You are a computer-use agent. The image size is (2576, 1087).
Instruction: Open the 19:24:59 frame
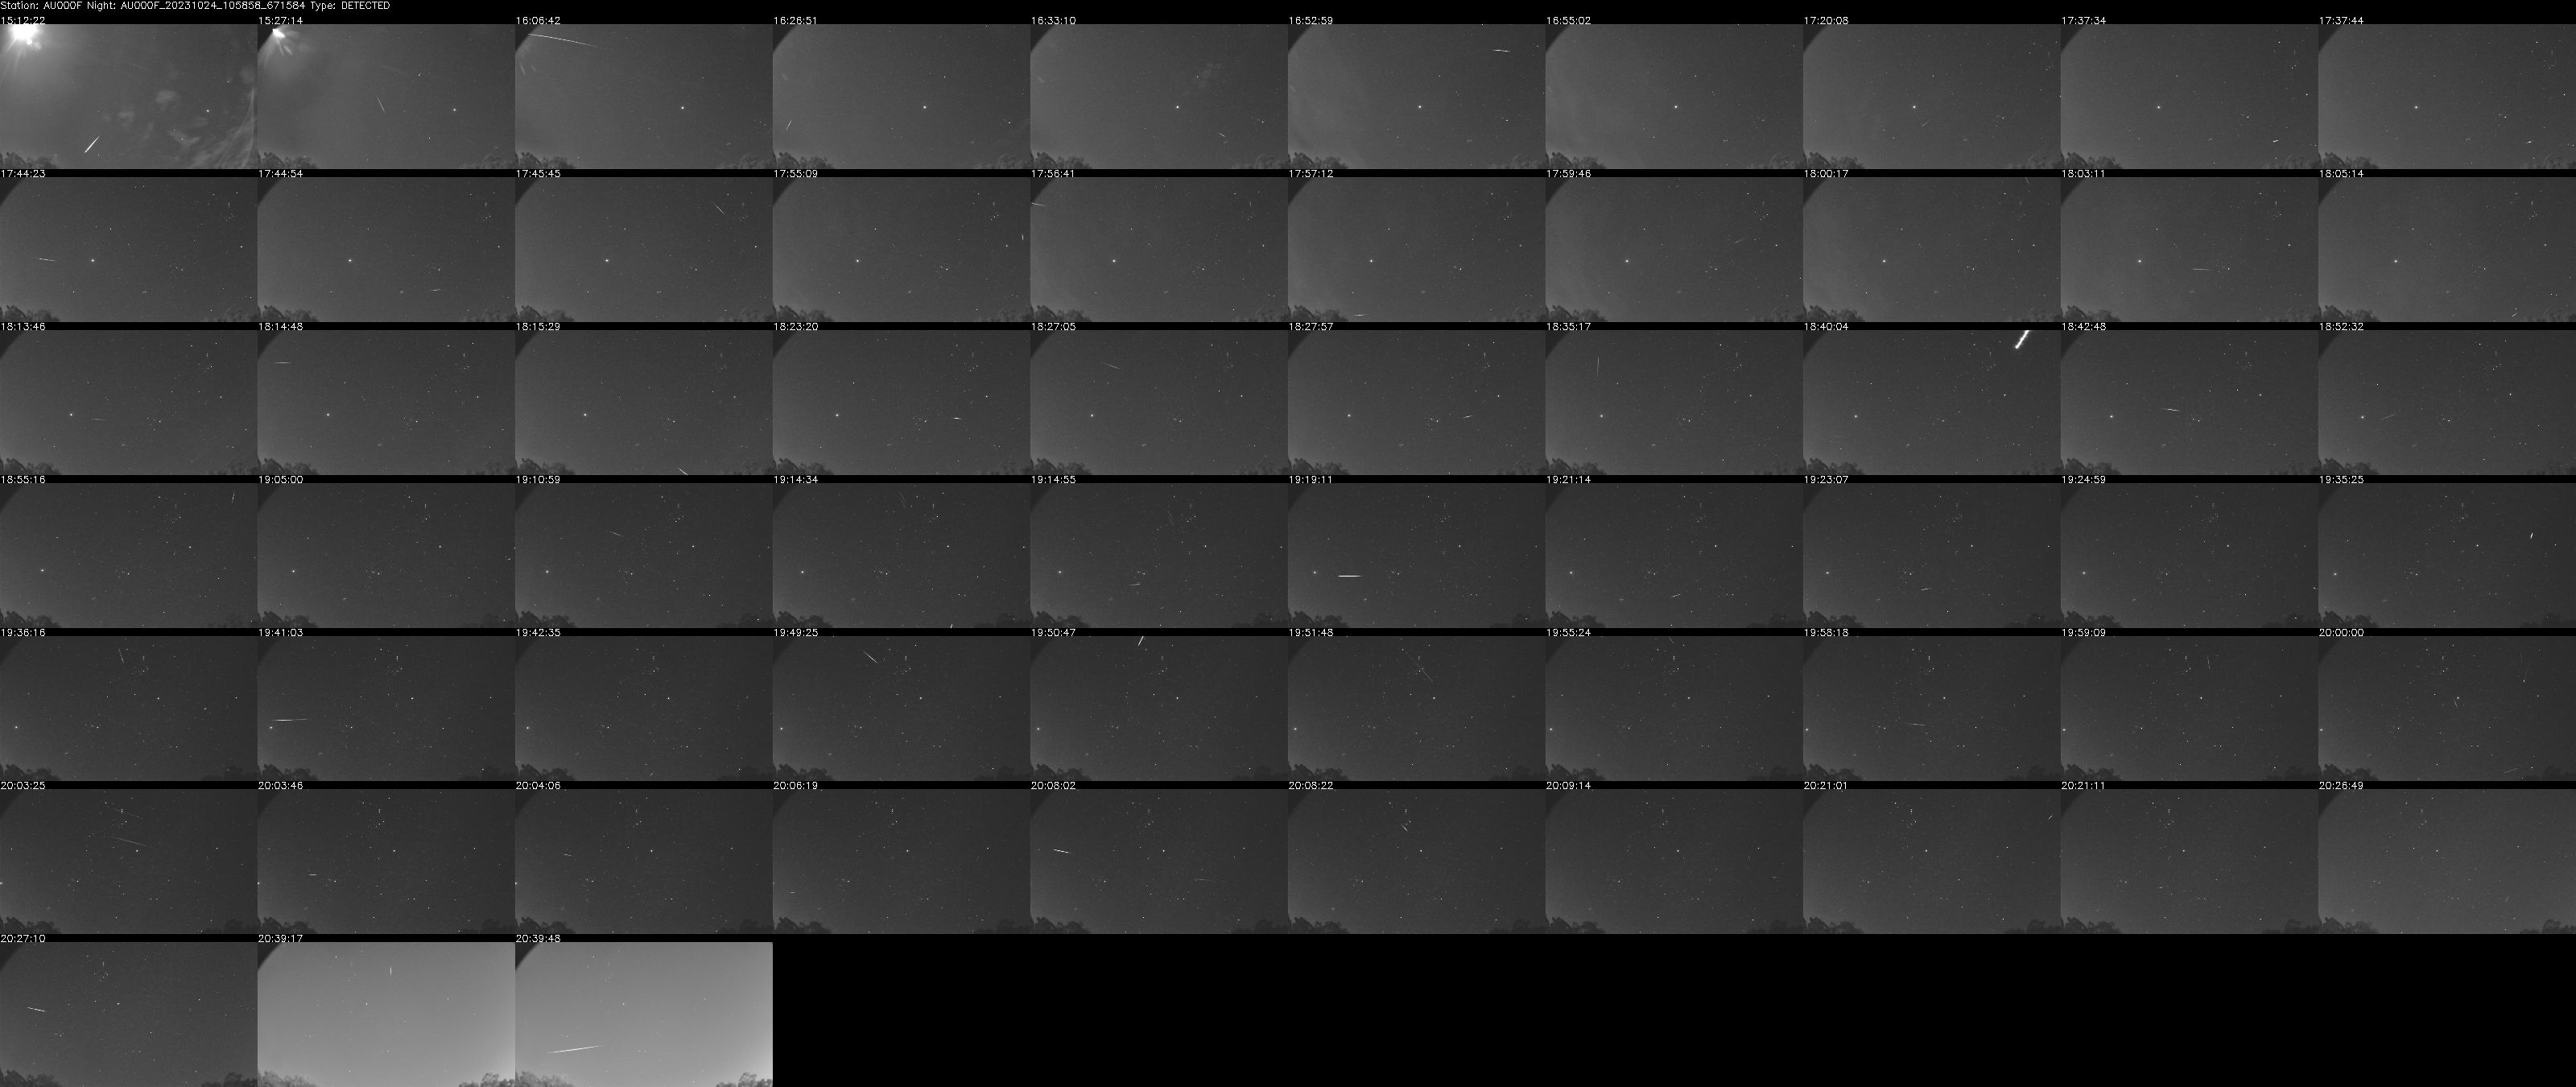pyautogui.click(x=2189, y=555)
